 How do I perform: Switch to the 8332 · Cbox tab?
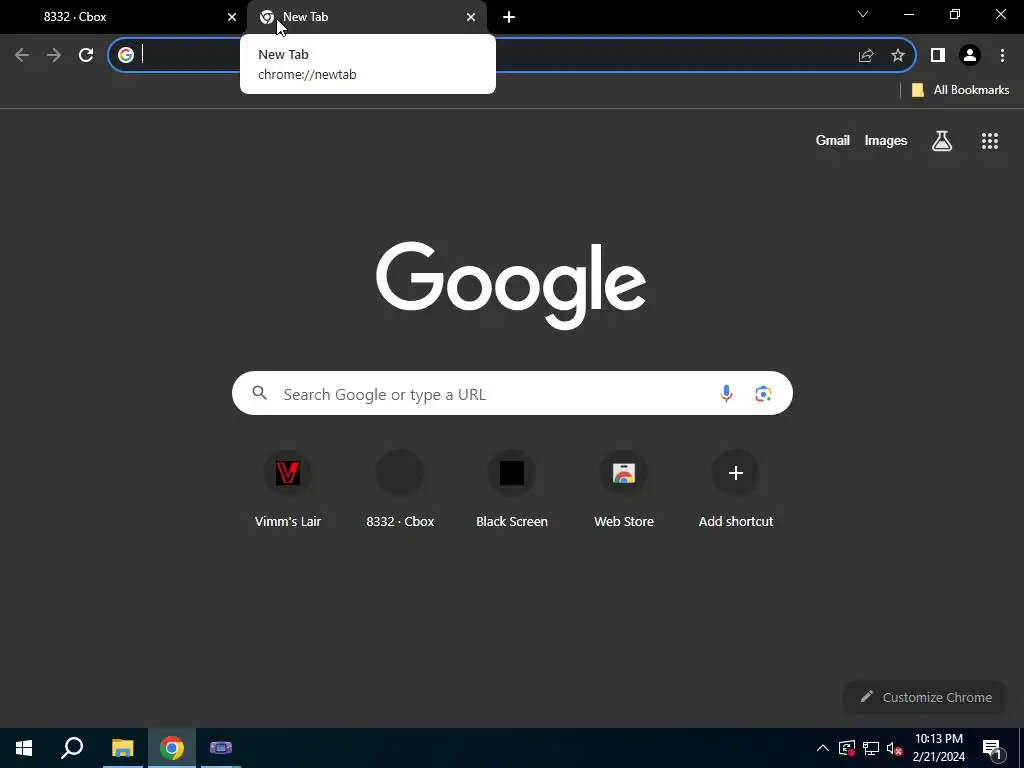click(124, 17)
